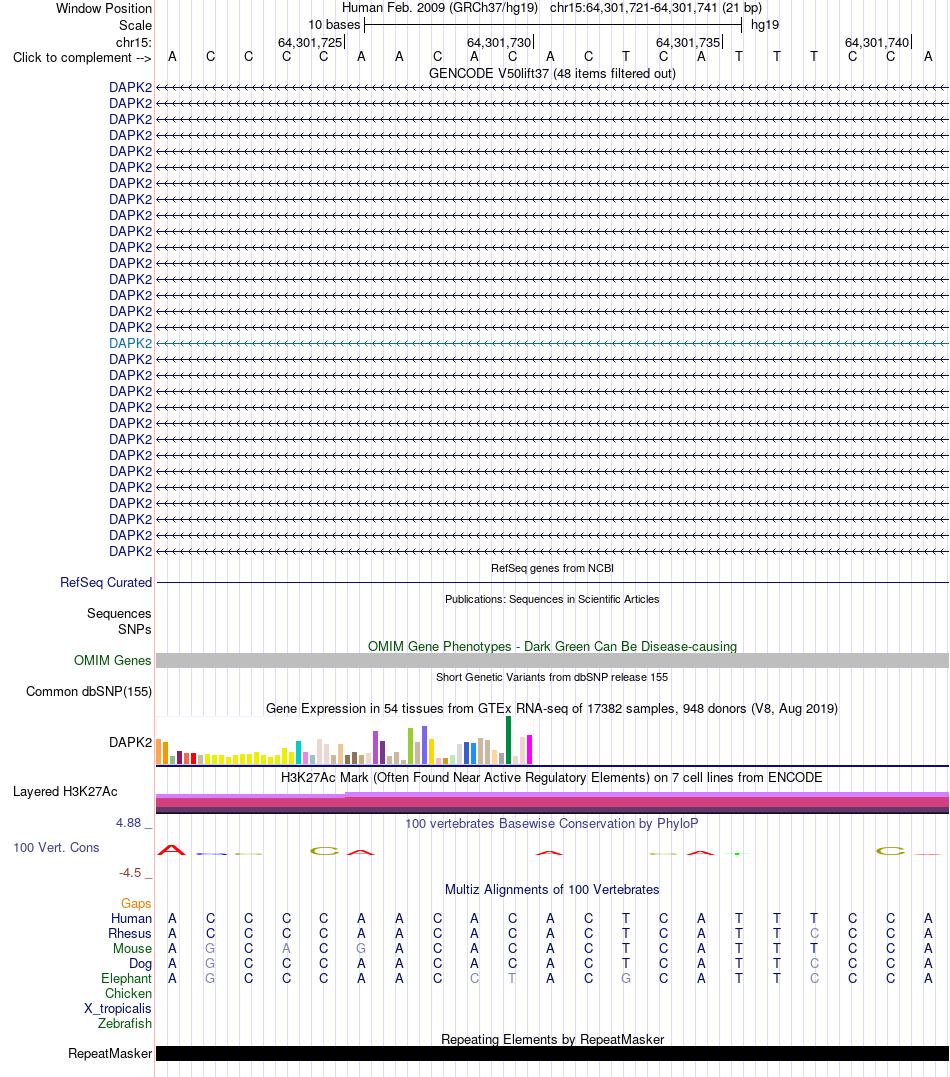
Task: Select the light-blue highlighted DAPK2 transcript label
Action: (131, 343)
